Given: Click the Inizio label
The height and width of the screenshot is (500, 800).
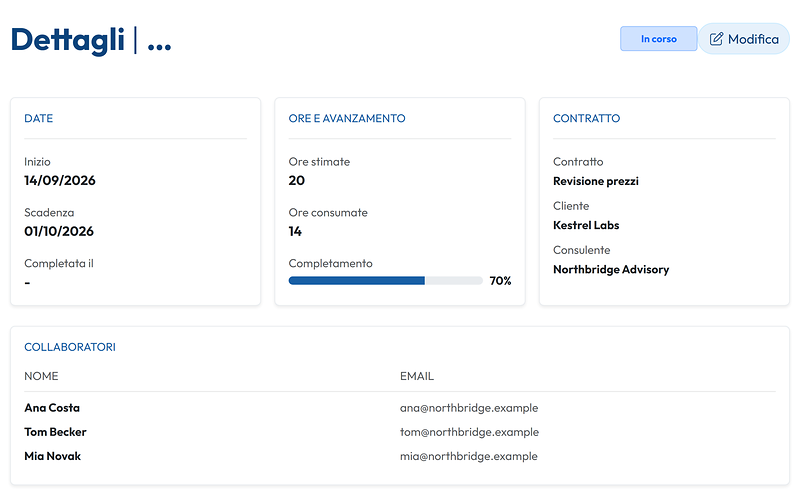Looking at the screenshot, I should [37, 162].
